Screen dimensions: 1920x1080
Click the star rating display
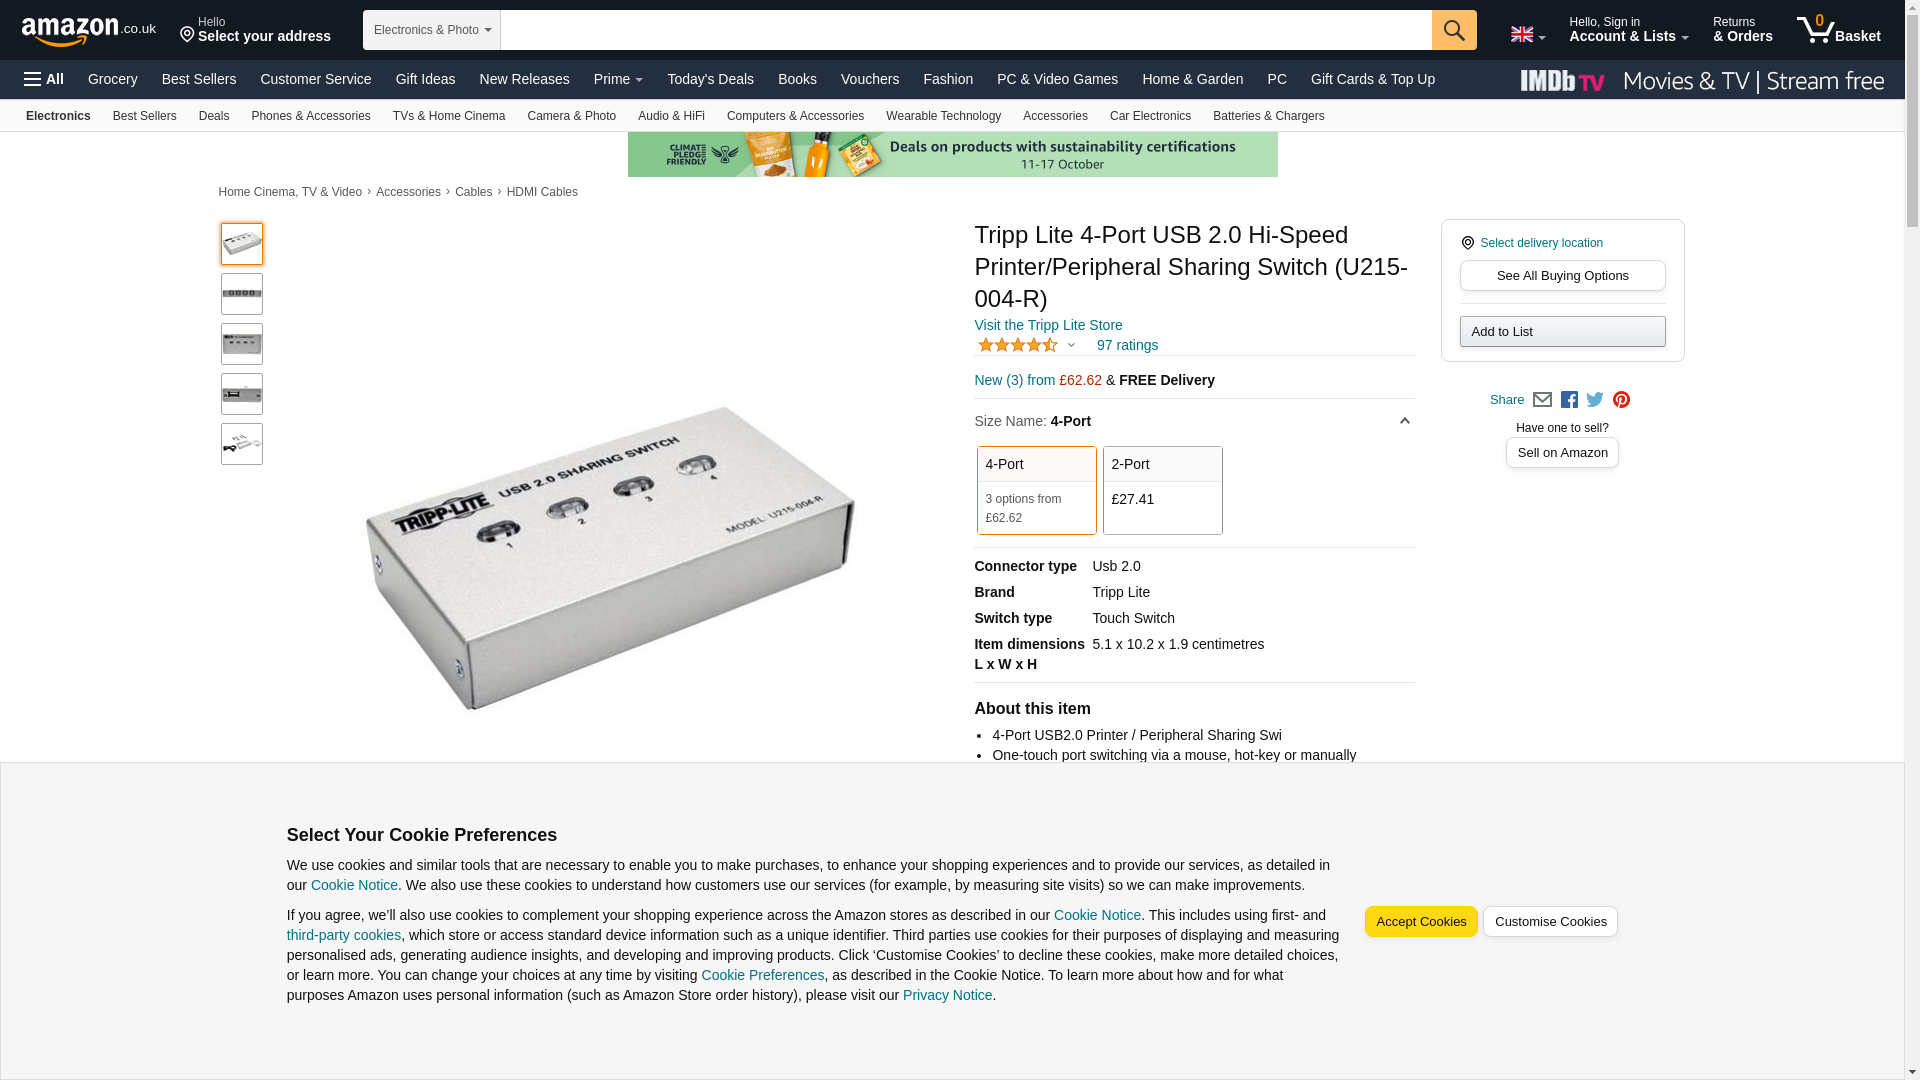(1018, 345)
